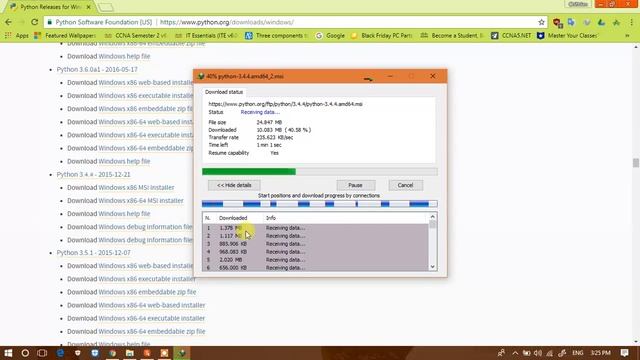Open File Explorer from taskbar
Screen dimensions: 640x360
coord(130,353)
